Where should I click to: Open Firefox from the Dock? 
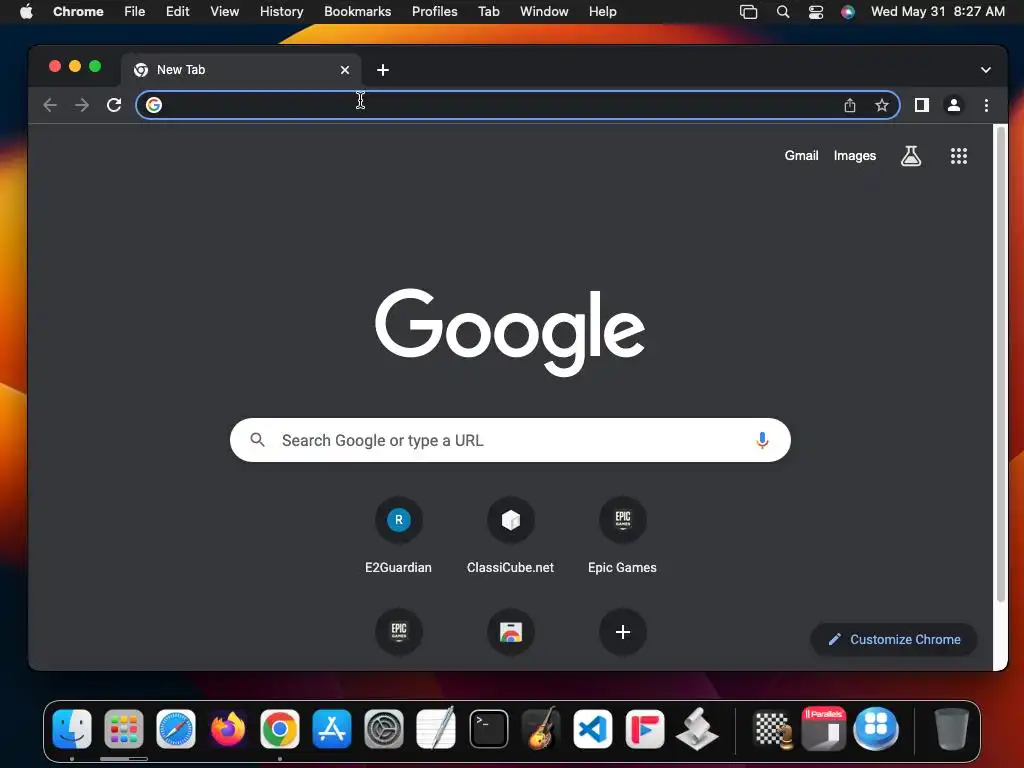[x=228, y=729]
